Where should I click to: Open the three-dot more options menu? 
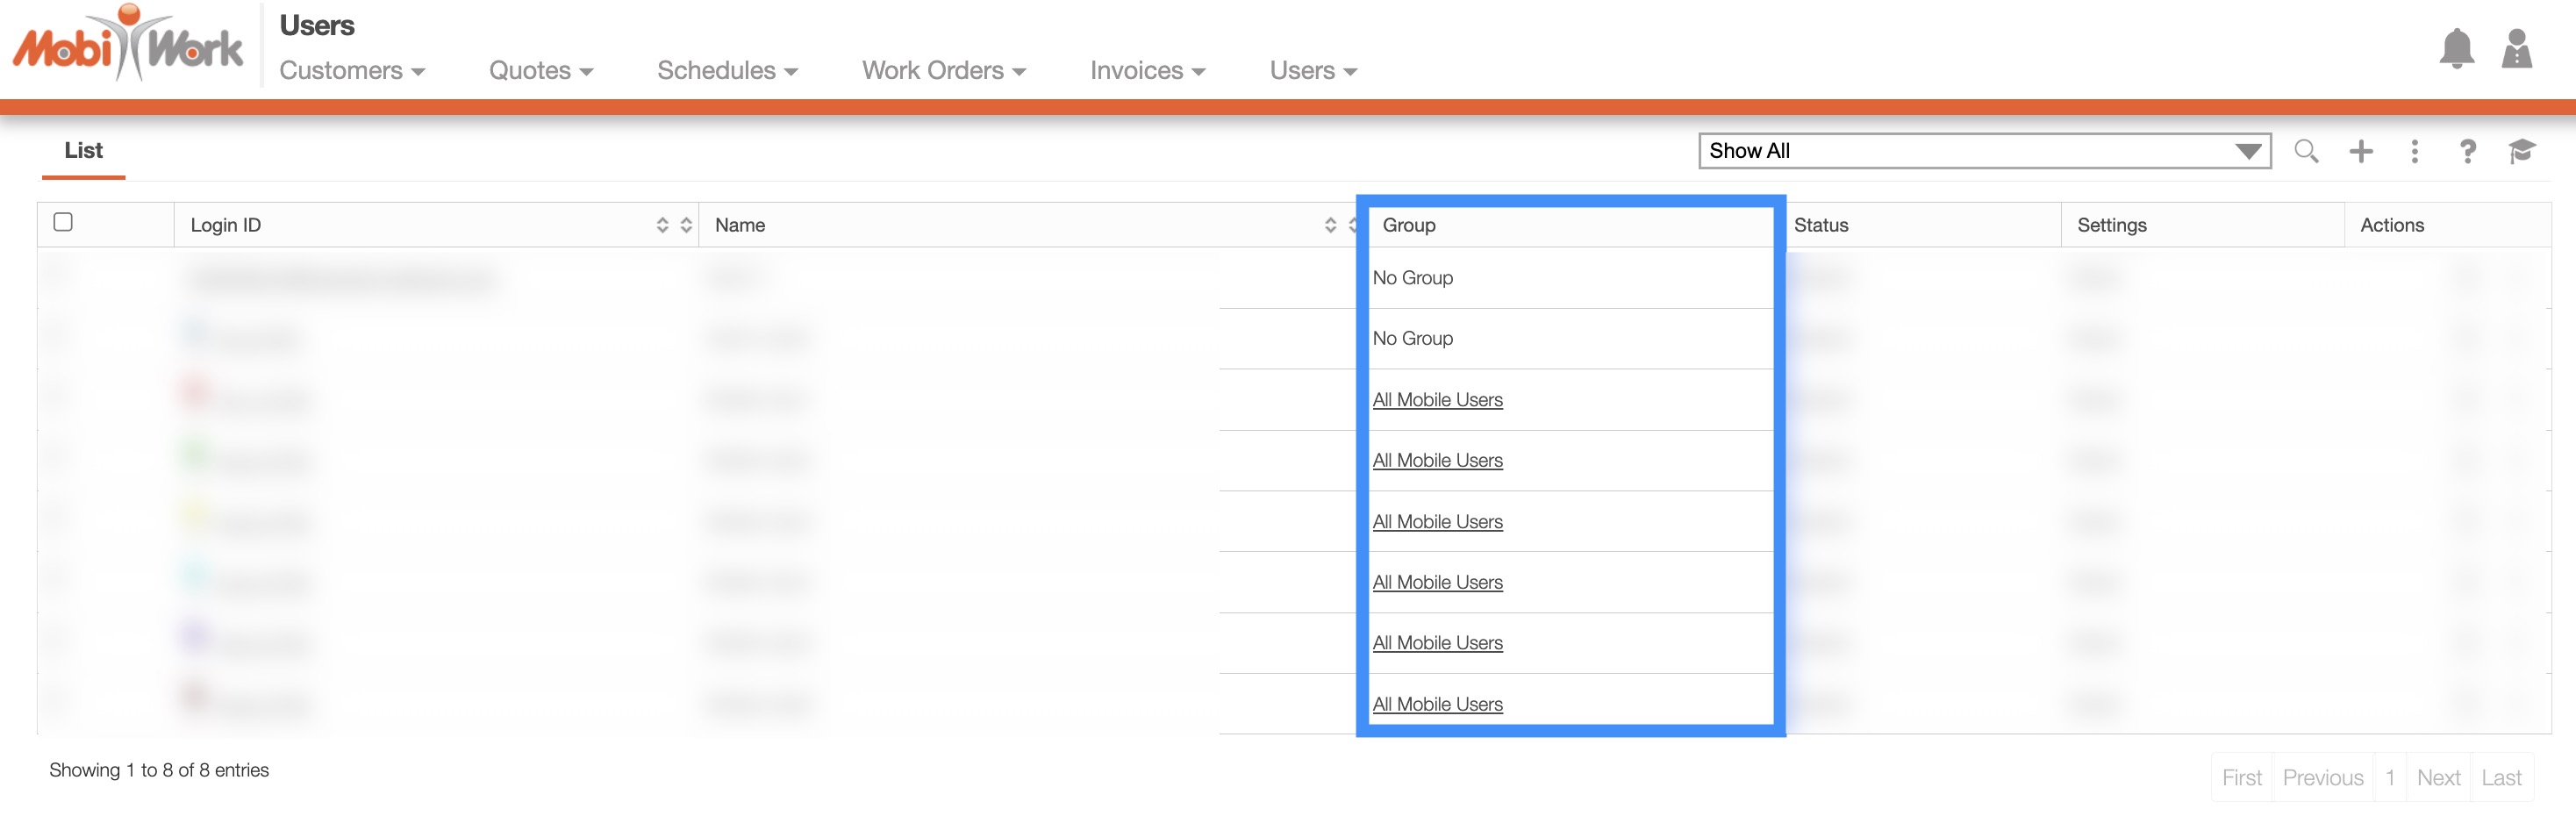coord(2414,151)
